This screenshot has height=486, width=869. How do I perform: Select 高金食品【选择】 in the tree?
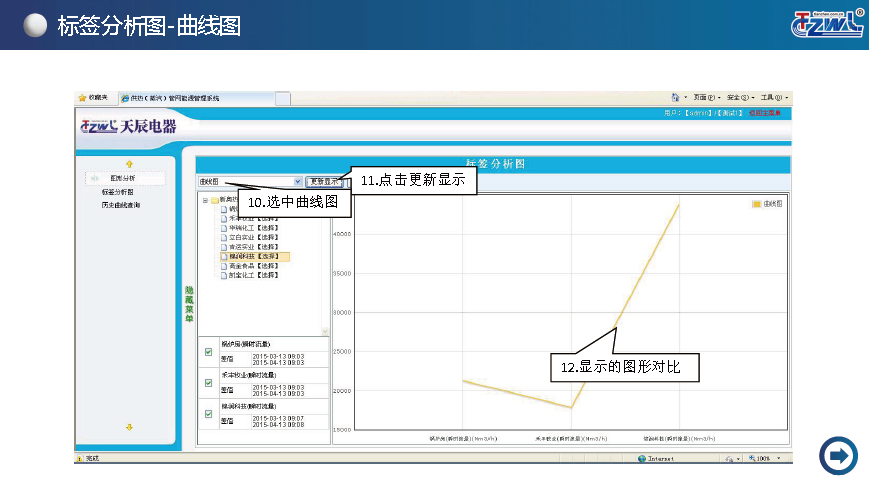pyautogui.click(x=253, y=266)
